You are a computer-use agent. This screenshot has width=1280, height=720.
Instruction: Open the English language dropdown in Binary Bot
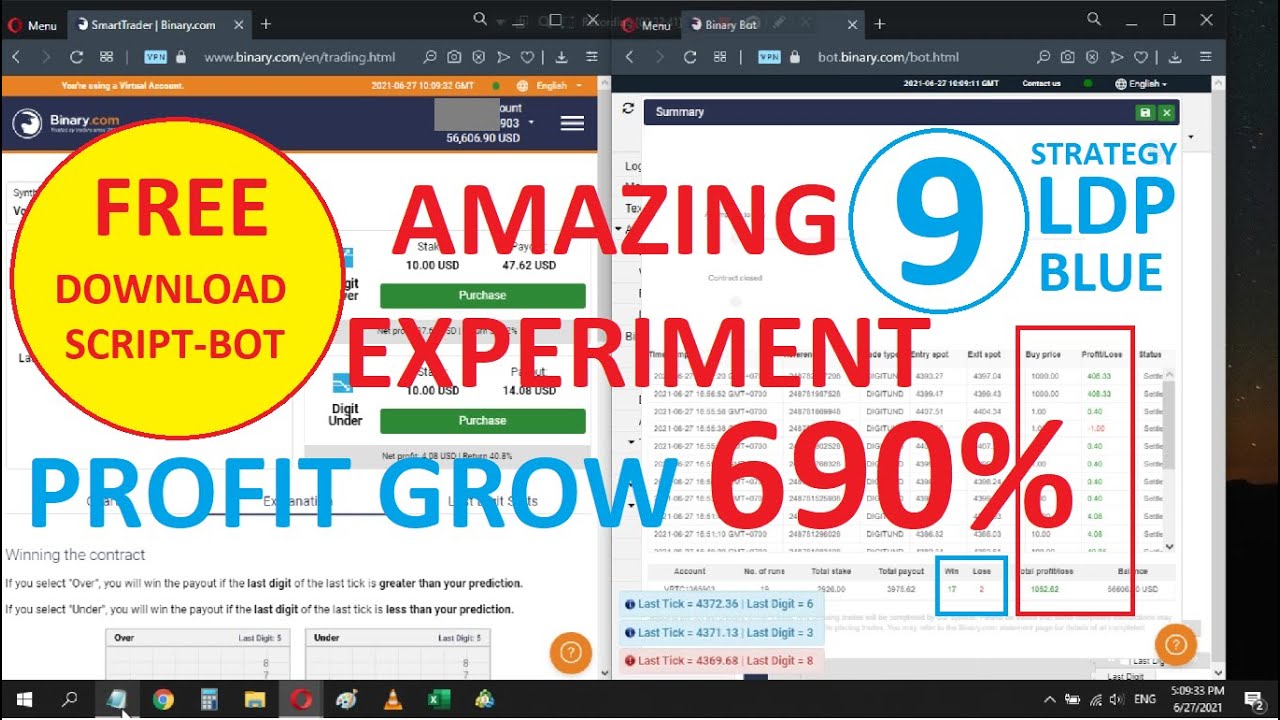[x=1140, y=84]
